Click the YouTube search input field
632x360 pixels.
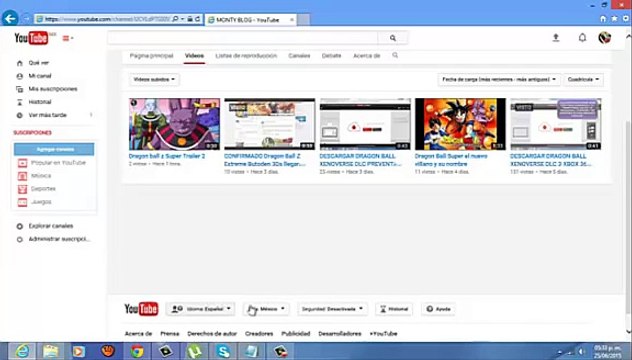pyautogui.click(x=243, y=38)
